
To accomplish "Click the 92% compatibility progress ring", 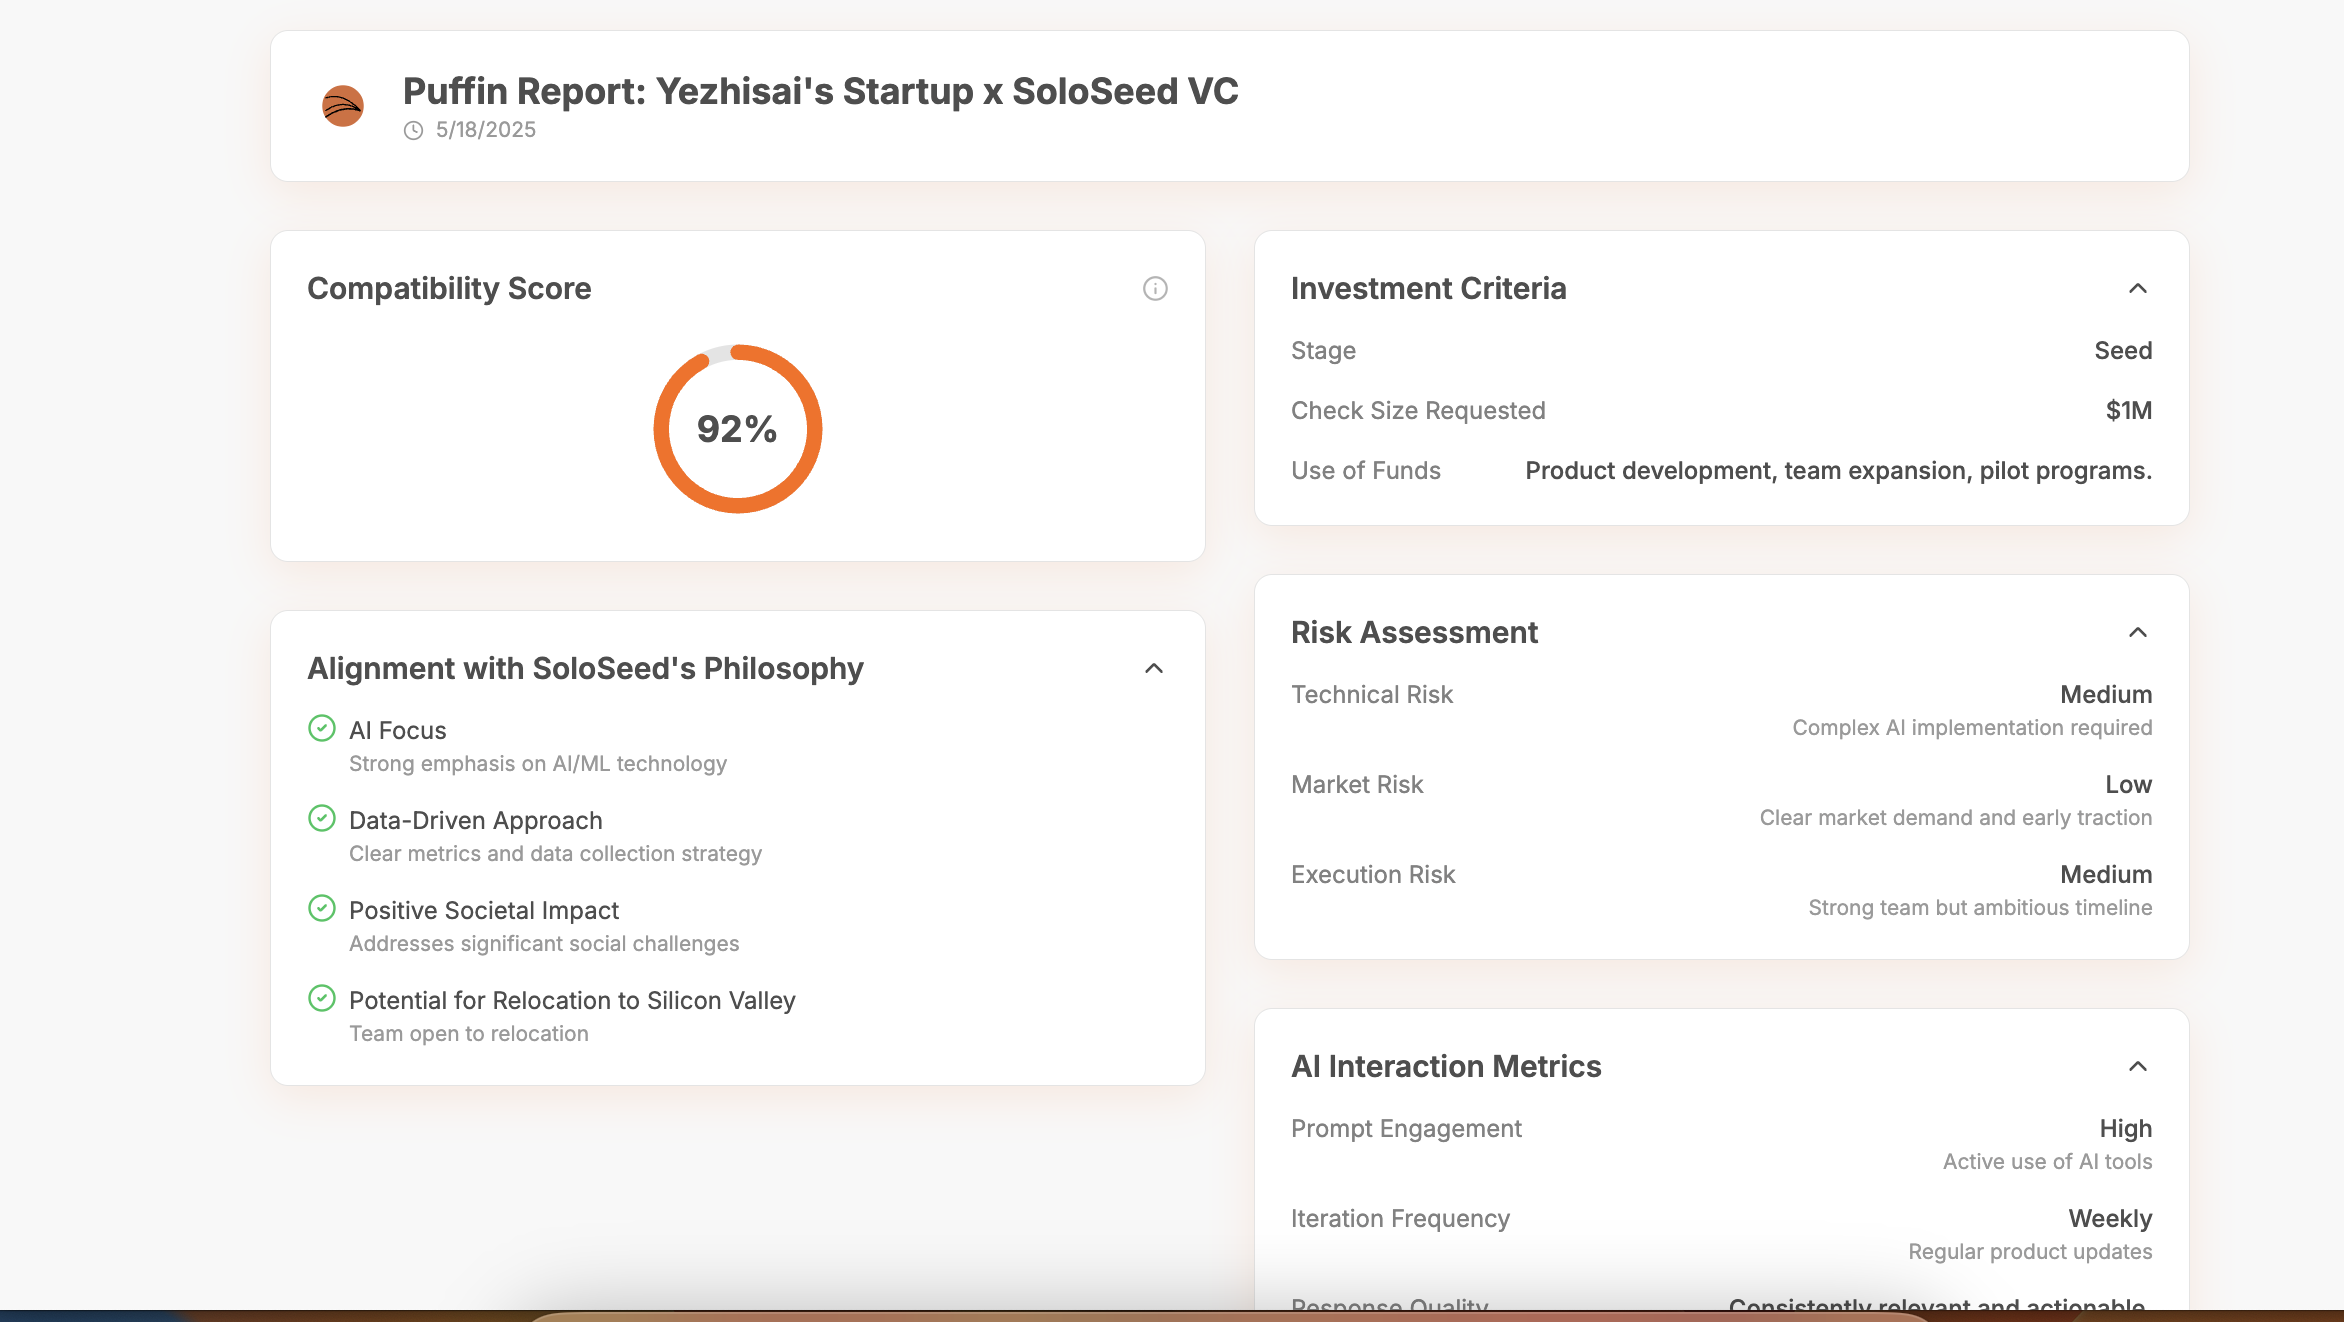I will point(738,429).
